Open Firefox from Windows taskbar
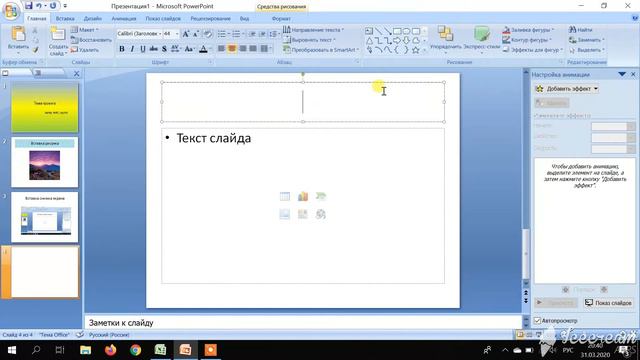 (111, 350)
